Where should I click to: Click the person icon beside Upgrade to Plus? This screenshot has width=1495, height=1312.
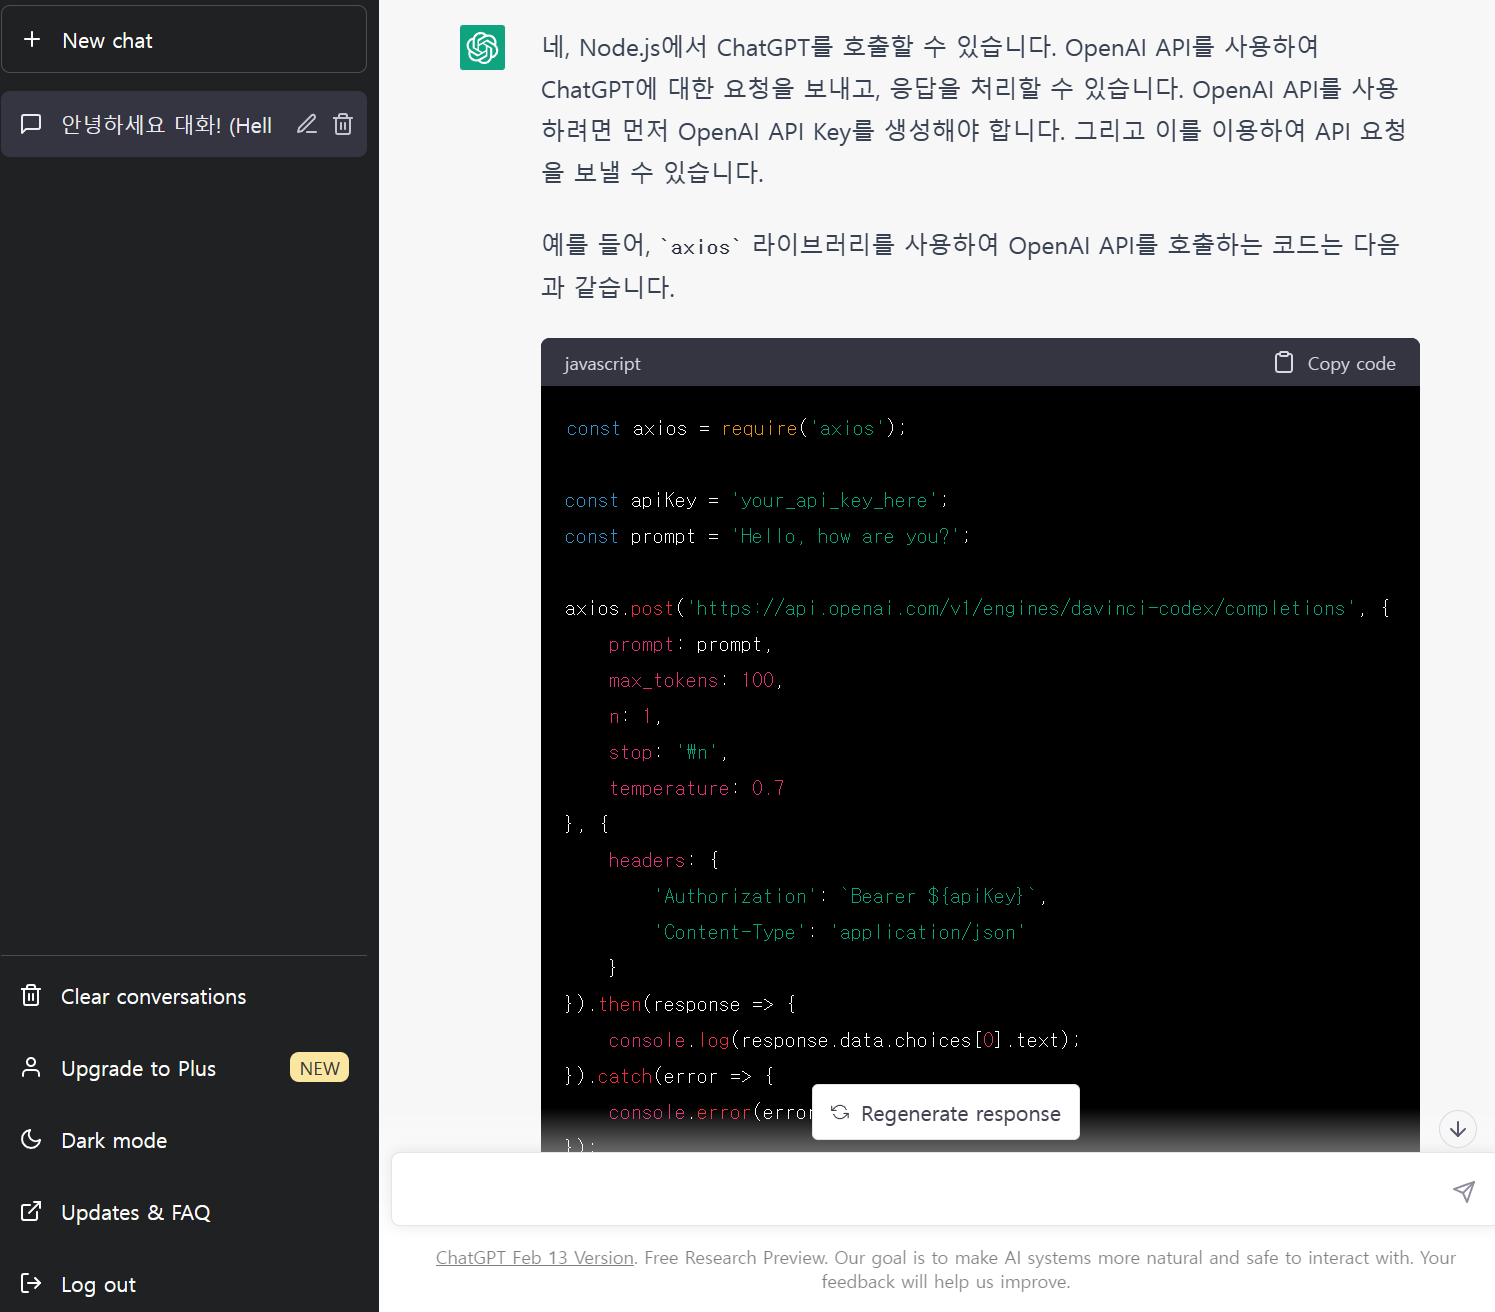point(31,1067)
